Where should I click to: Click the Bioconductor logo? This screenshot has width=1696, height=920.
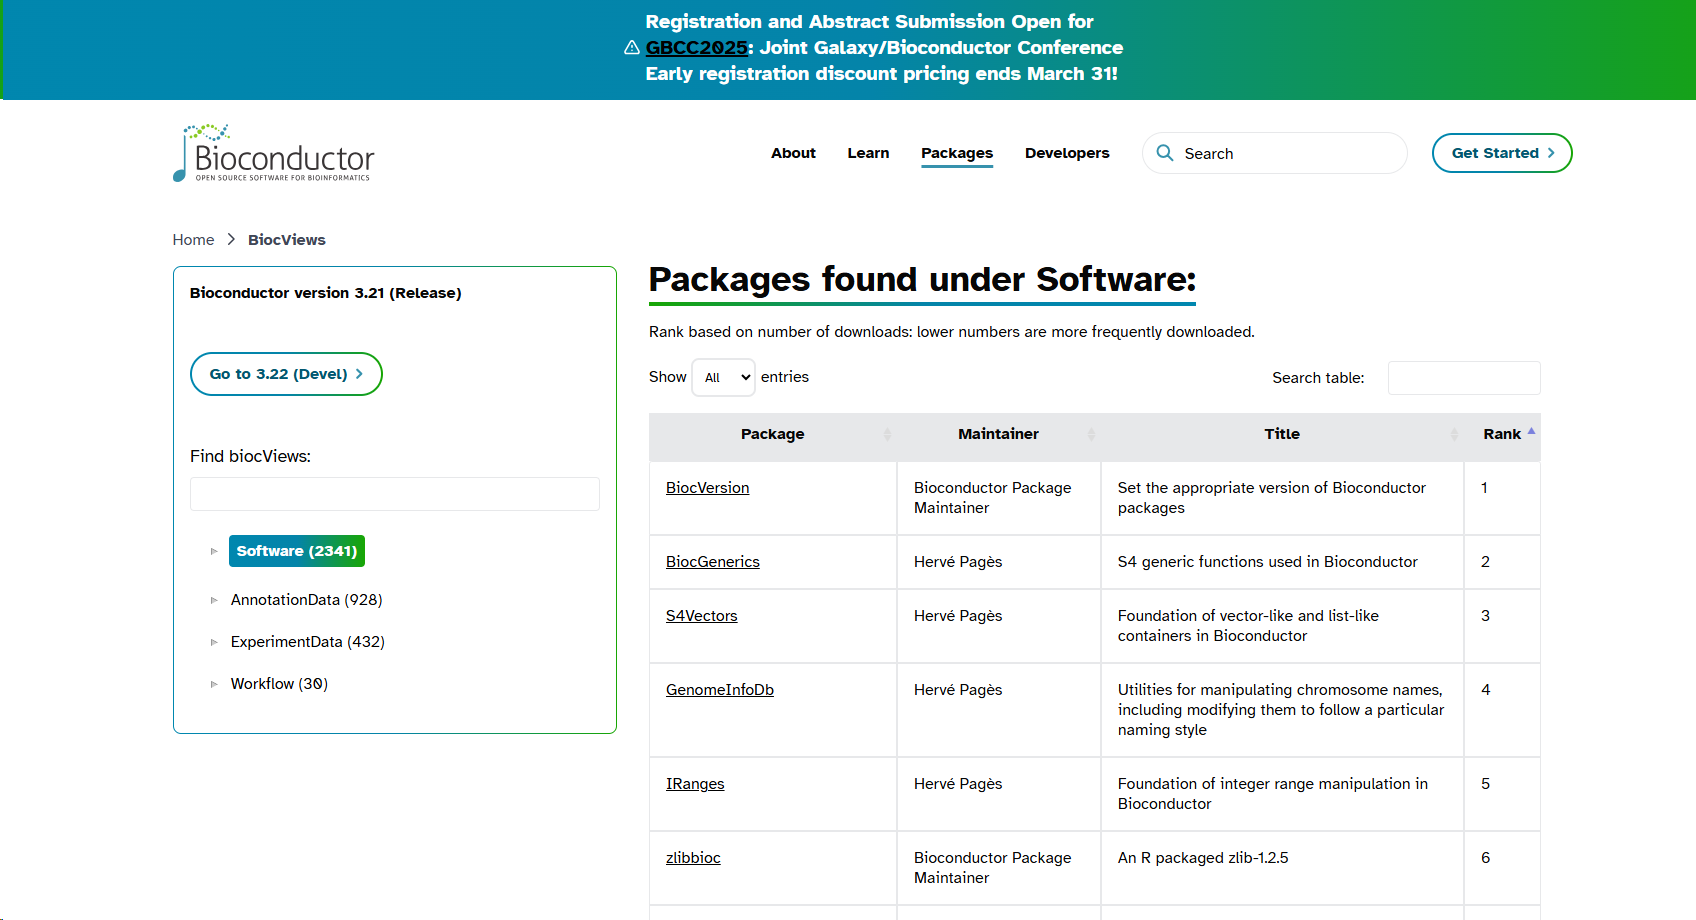(273, 153)
